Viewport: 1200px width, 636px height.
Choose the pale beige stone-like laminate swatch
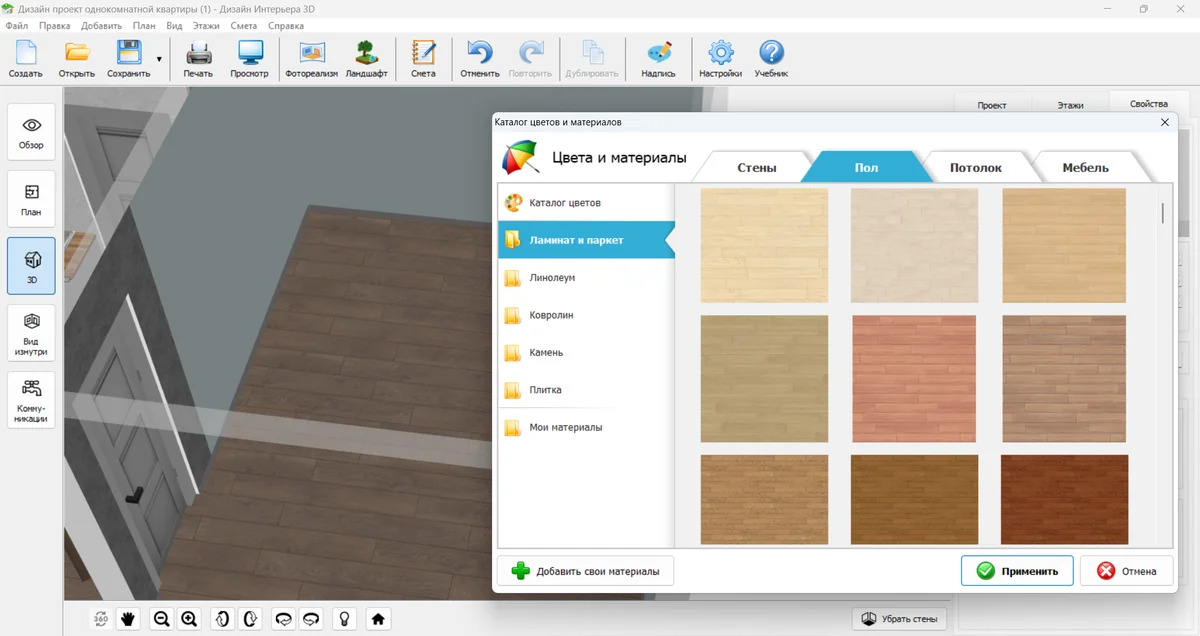click(915, 245)
